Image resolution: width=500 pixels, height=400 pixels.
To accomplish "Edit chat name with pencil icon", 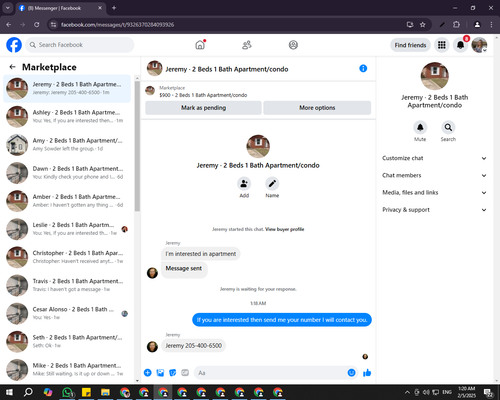I will coord(272,184).
